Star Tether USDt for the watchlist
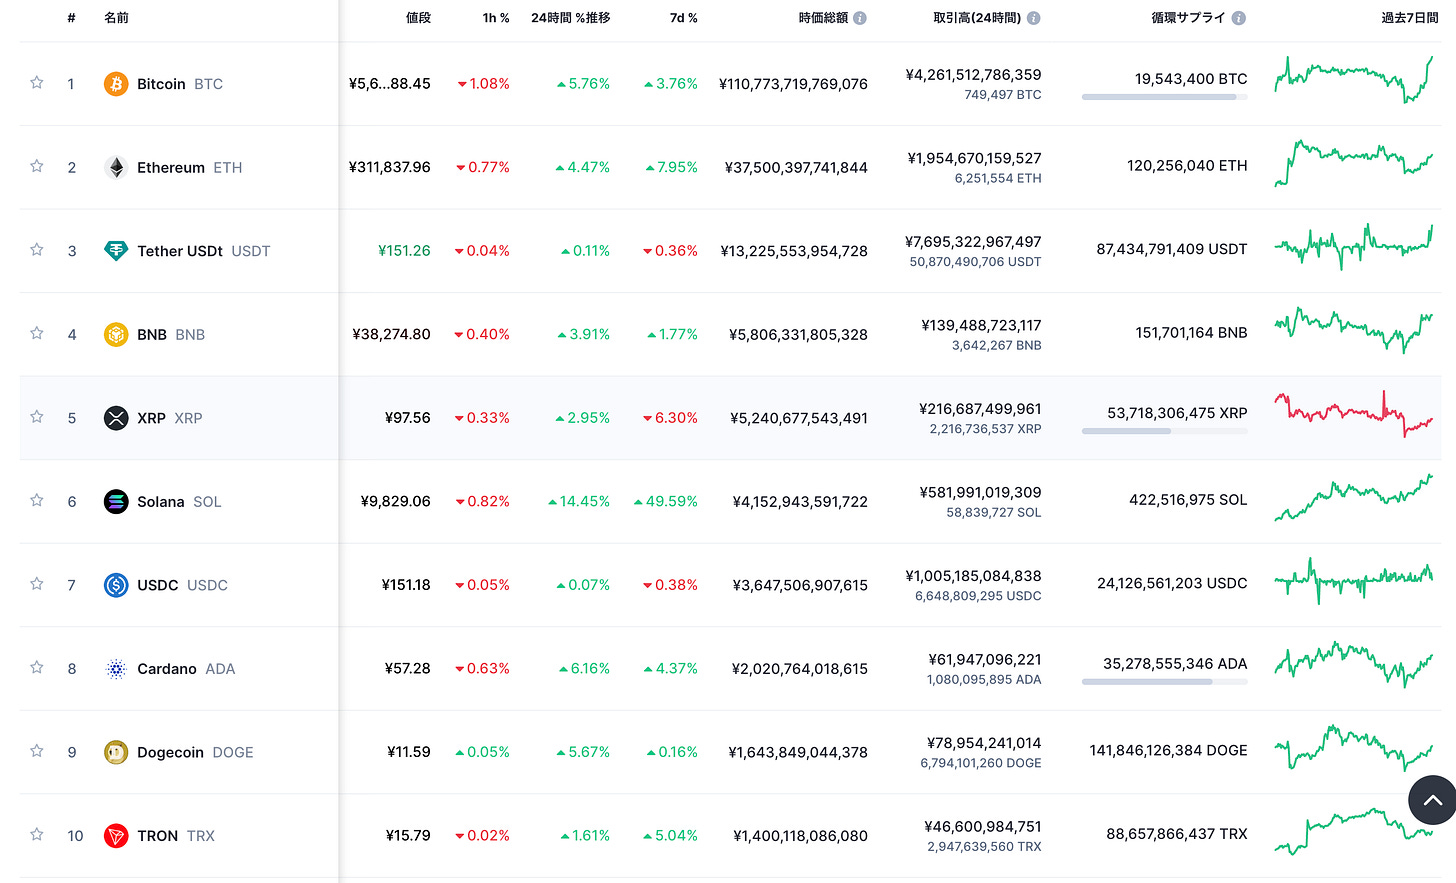This screenshot has height=883, width=1456. click(37, 250)
